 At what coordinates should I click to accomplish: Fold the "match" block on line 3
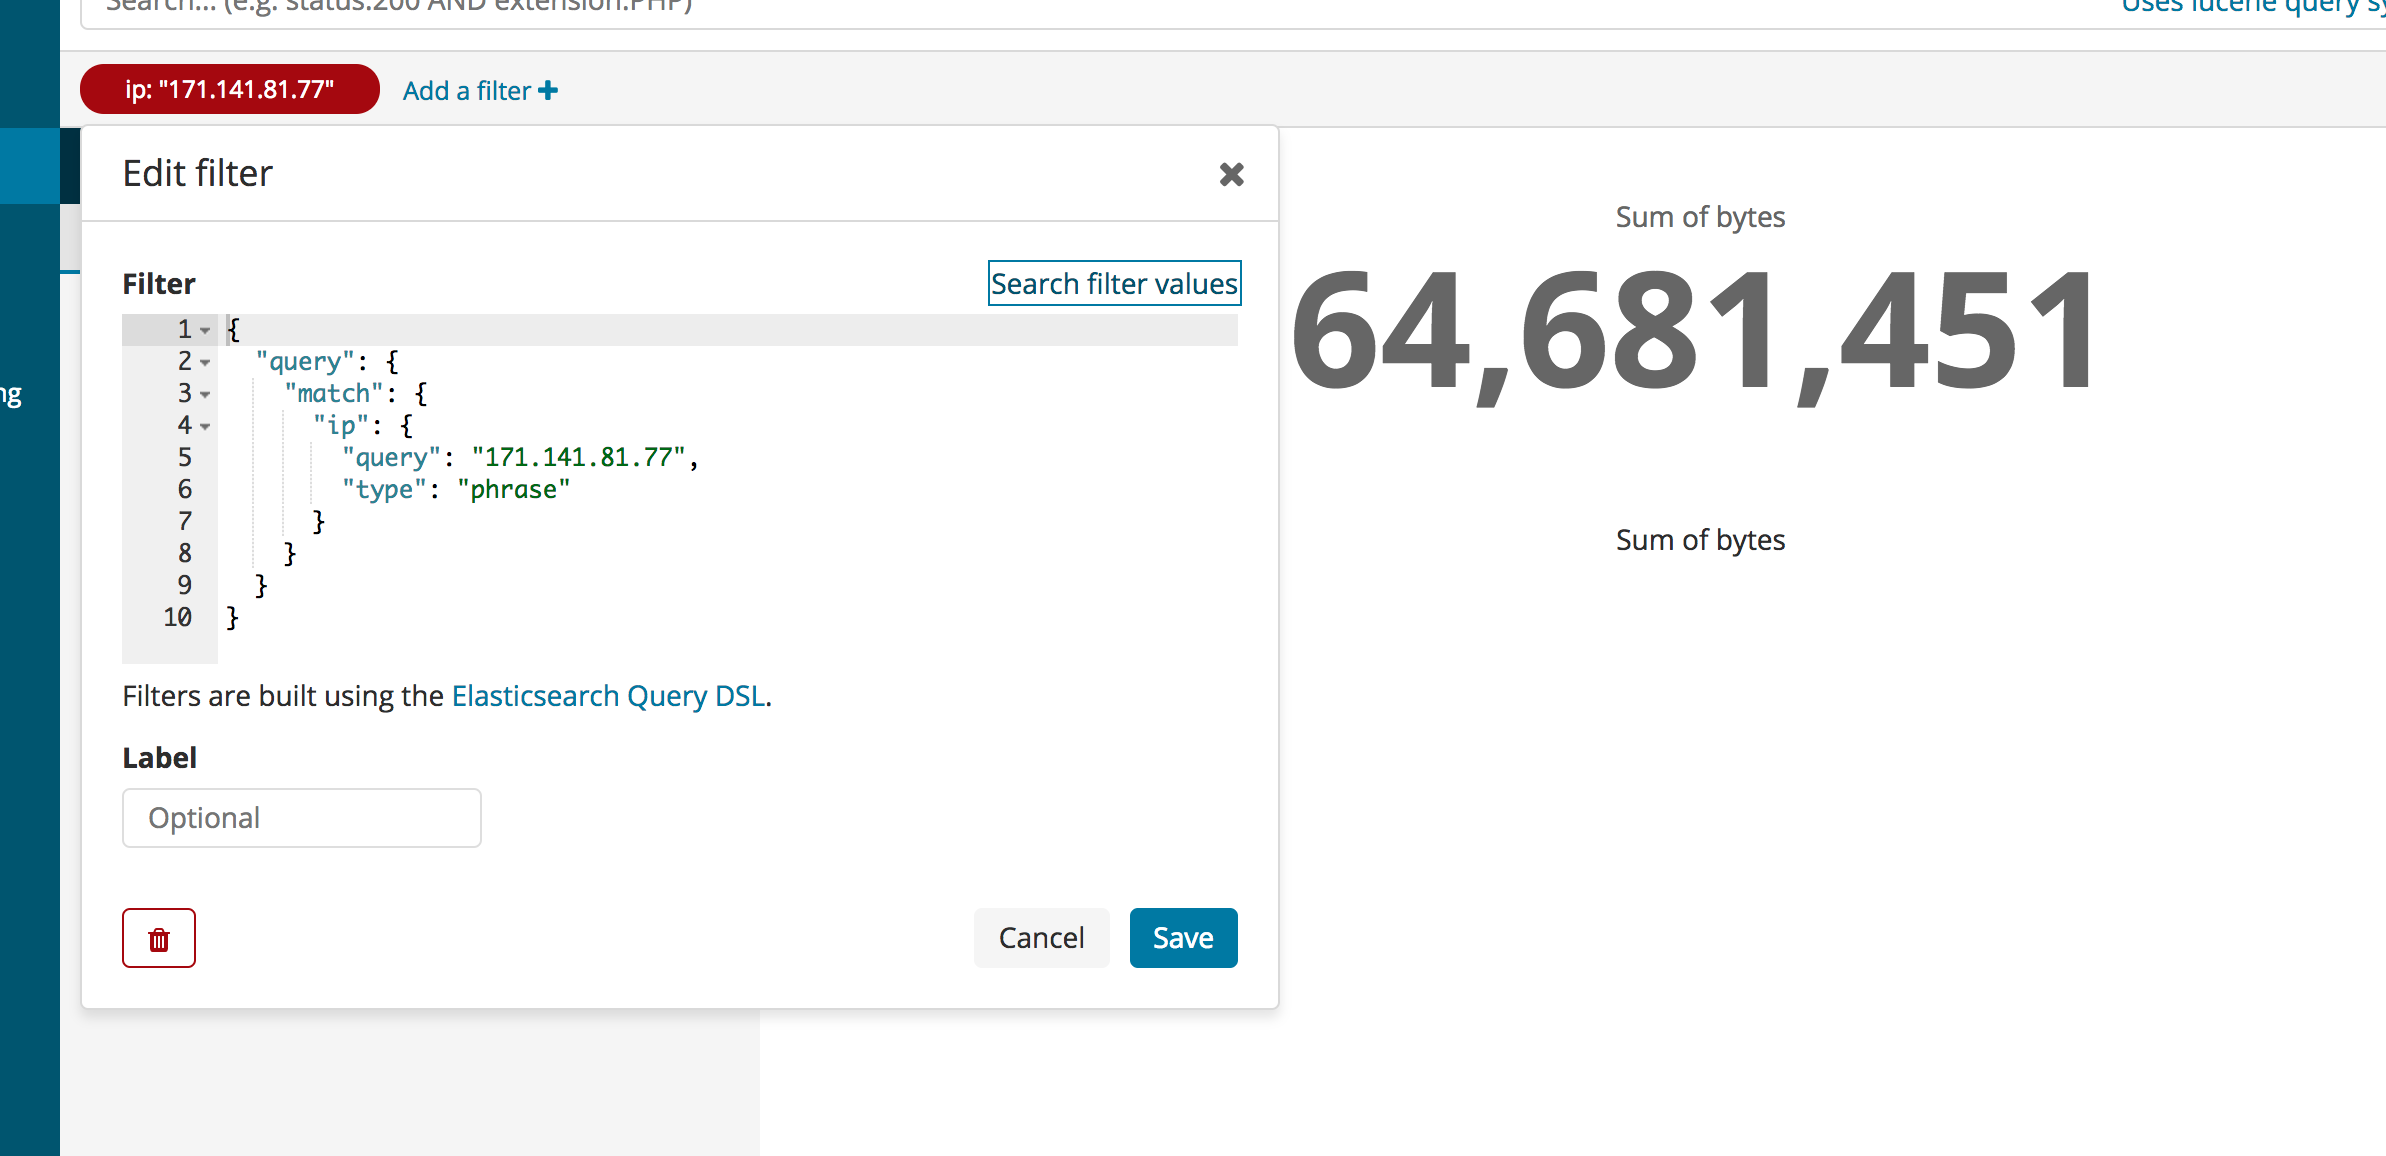205,394
